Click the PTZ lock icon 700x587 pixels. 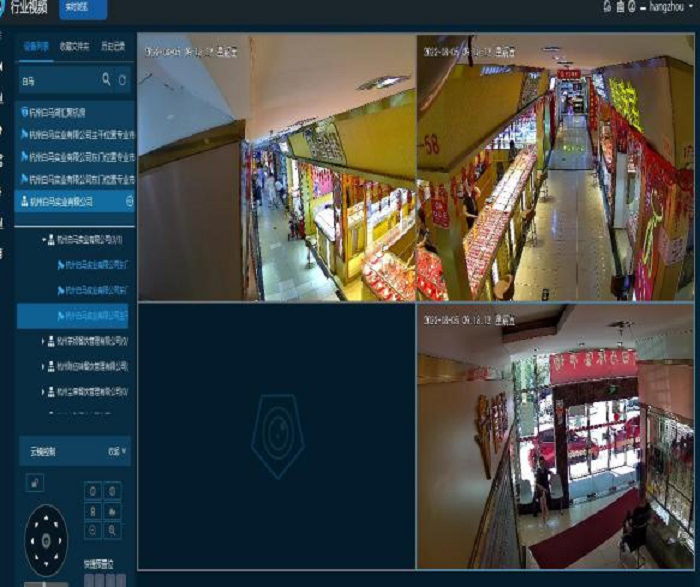tap(35, 484)
